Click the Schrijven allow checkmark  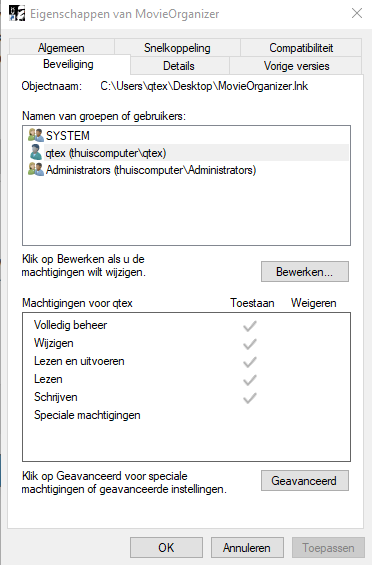pyautogui.click(x=249, y=398)
